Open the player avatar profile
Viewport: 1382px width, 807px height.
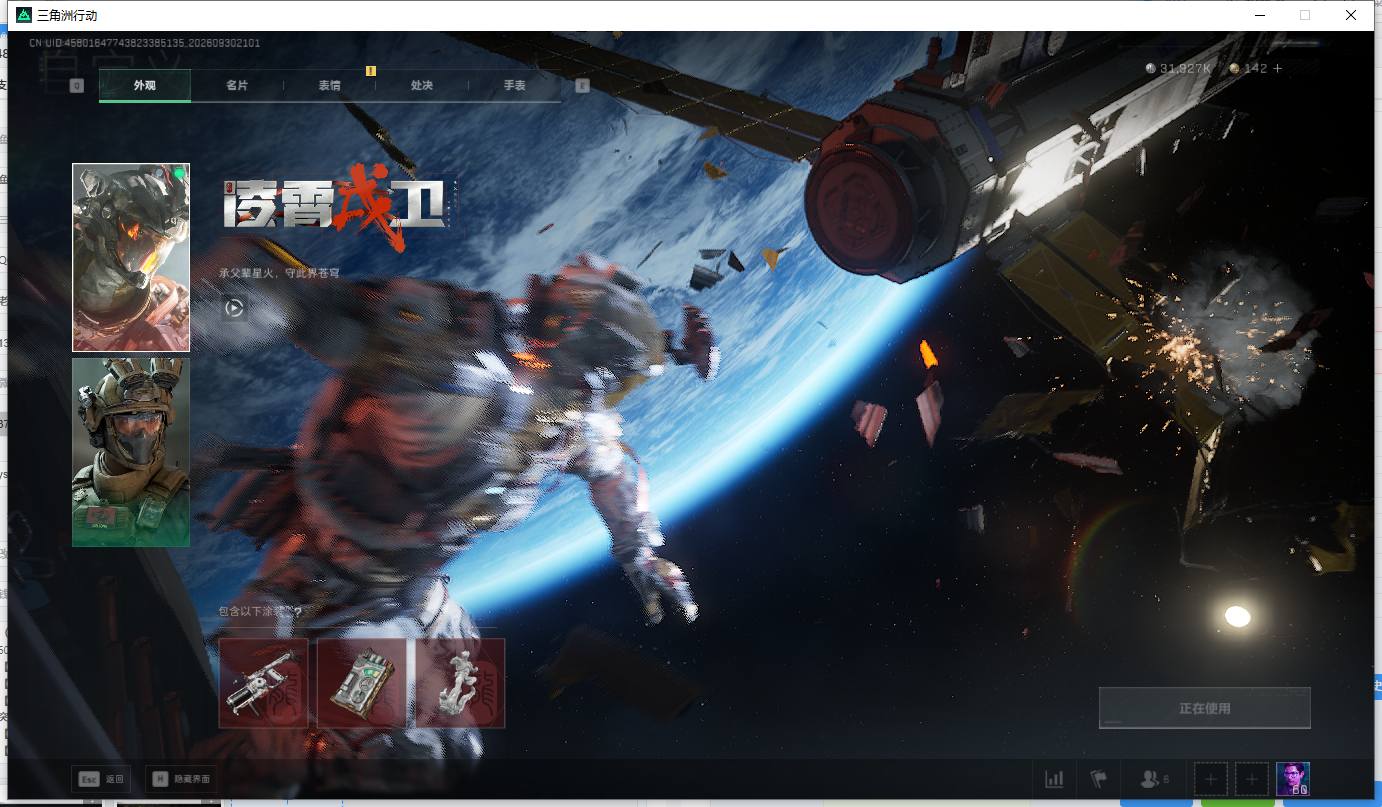coord(1293,779)
